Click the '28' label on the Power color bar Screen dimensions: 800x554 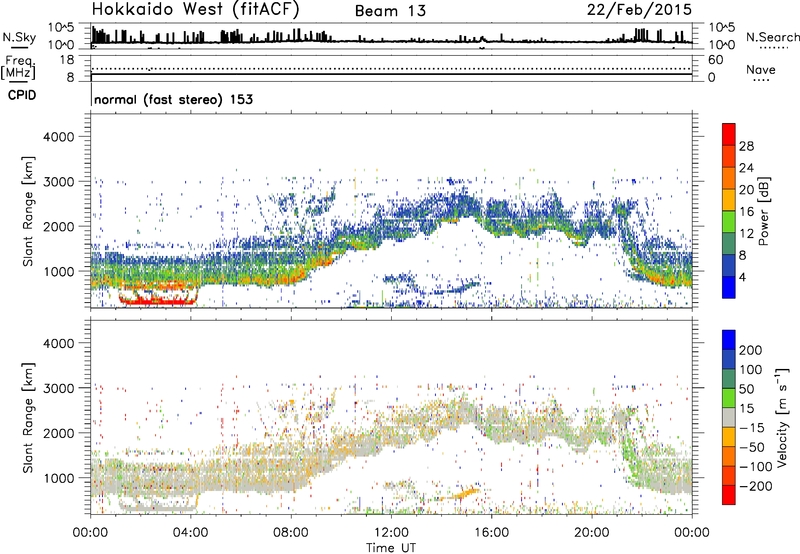(x=746, y=146)
